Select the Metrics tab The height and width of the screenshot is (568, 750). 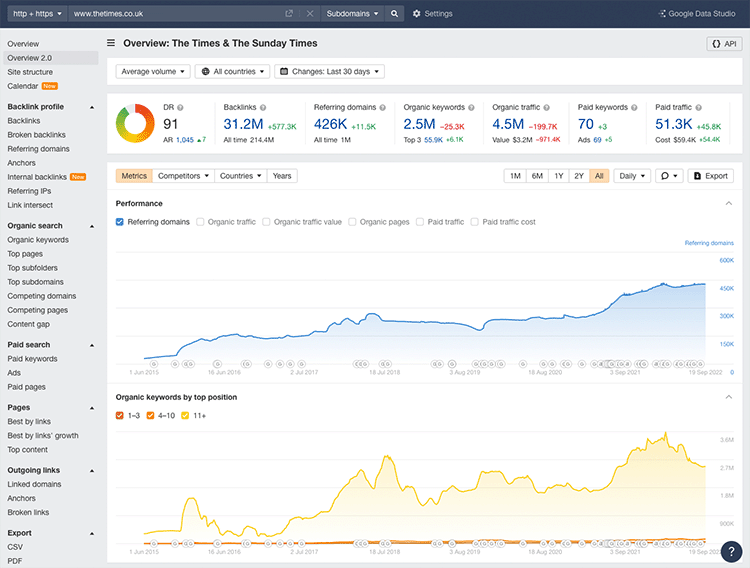click(134, 176)
